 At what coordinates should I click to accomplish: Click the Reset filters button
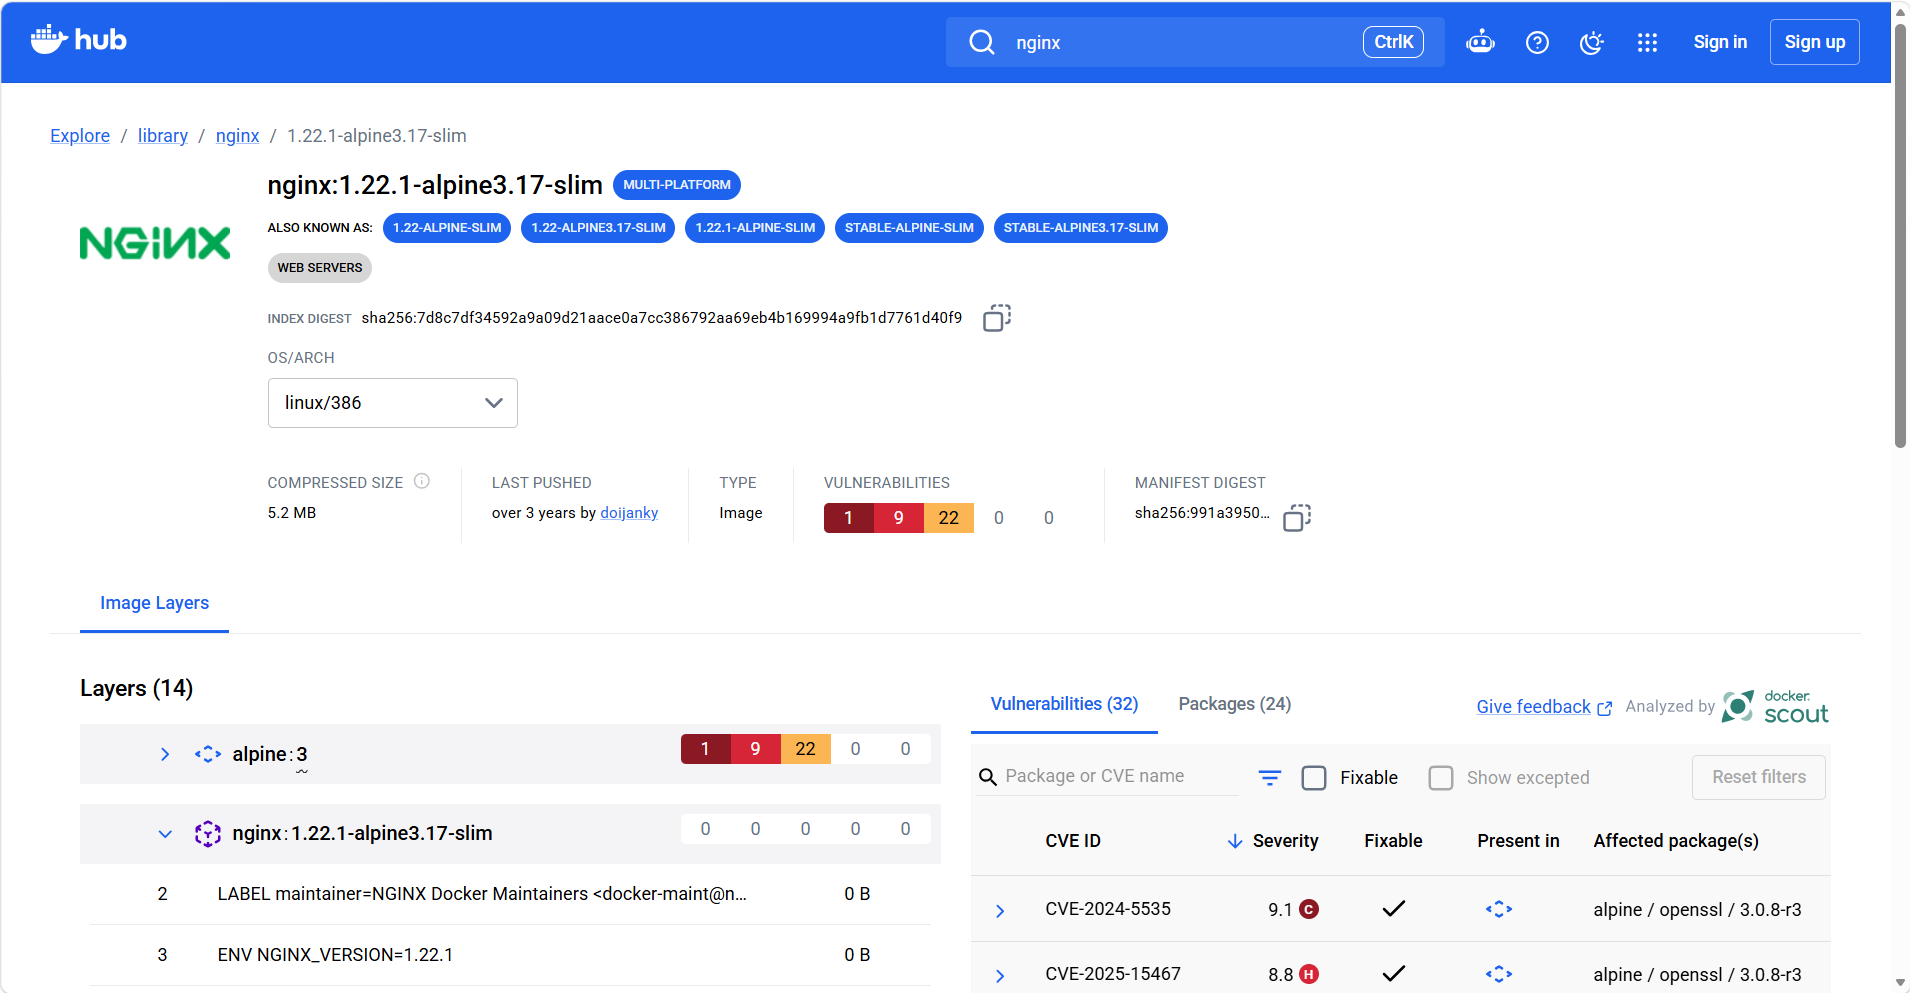tap(1759, 777)
